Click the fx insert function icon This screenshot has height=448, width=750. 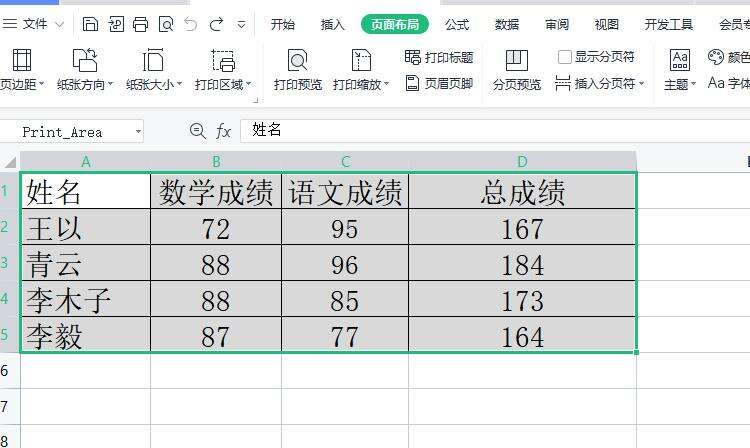click(223, 131)
